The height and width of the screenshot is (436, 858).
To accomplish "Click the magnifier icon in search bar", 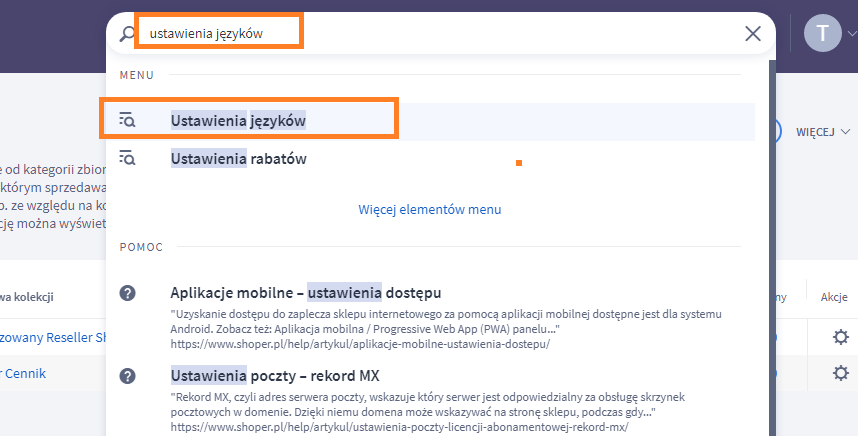I will click(127, 34).
